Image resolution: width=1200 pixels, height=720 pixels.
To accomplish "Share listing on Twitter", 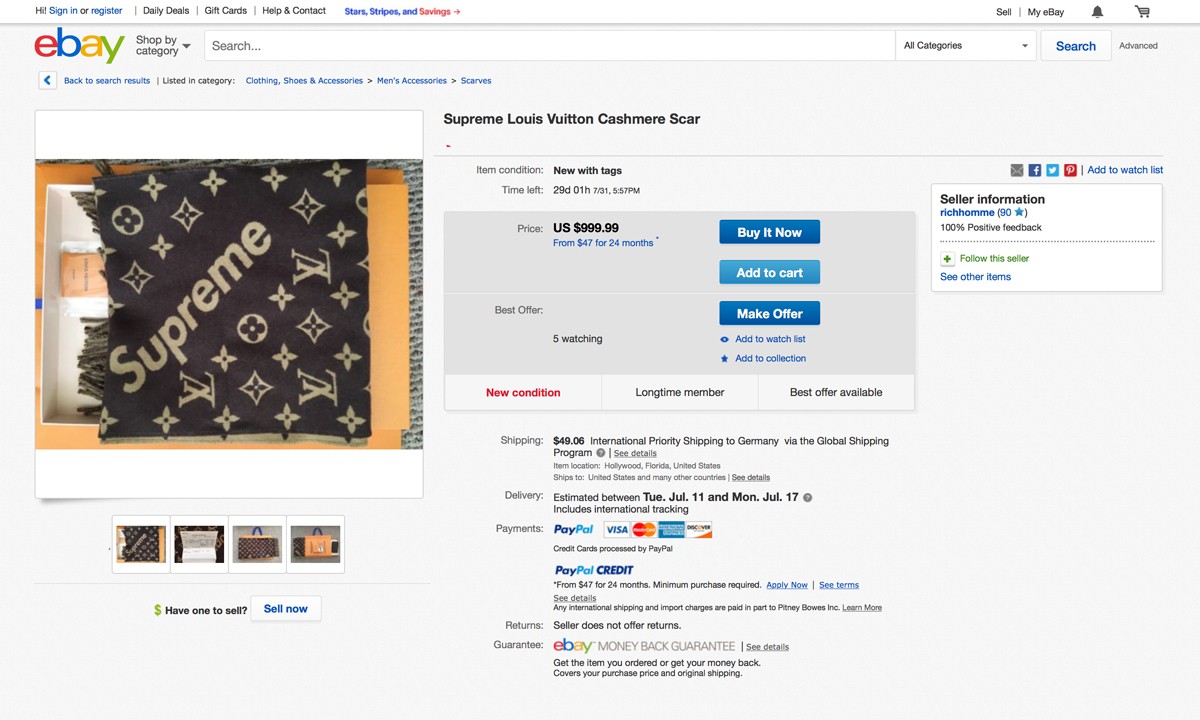I will 1052,170.
